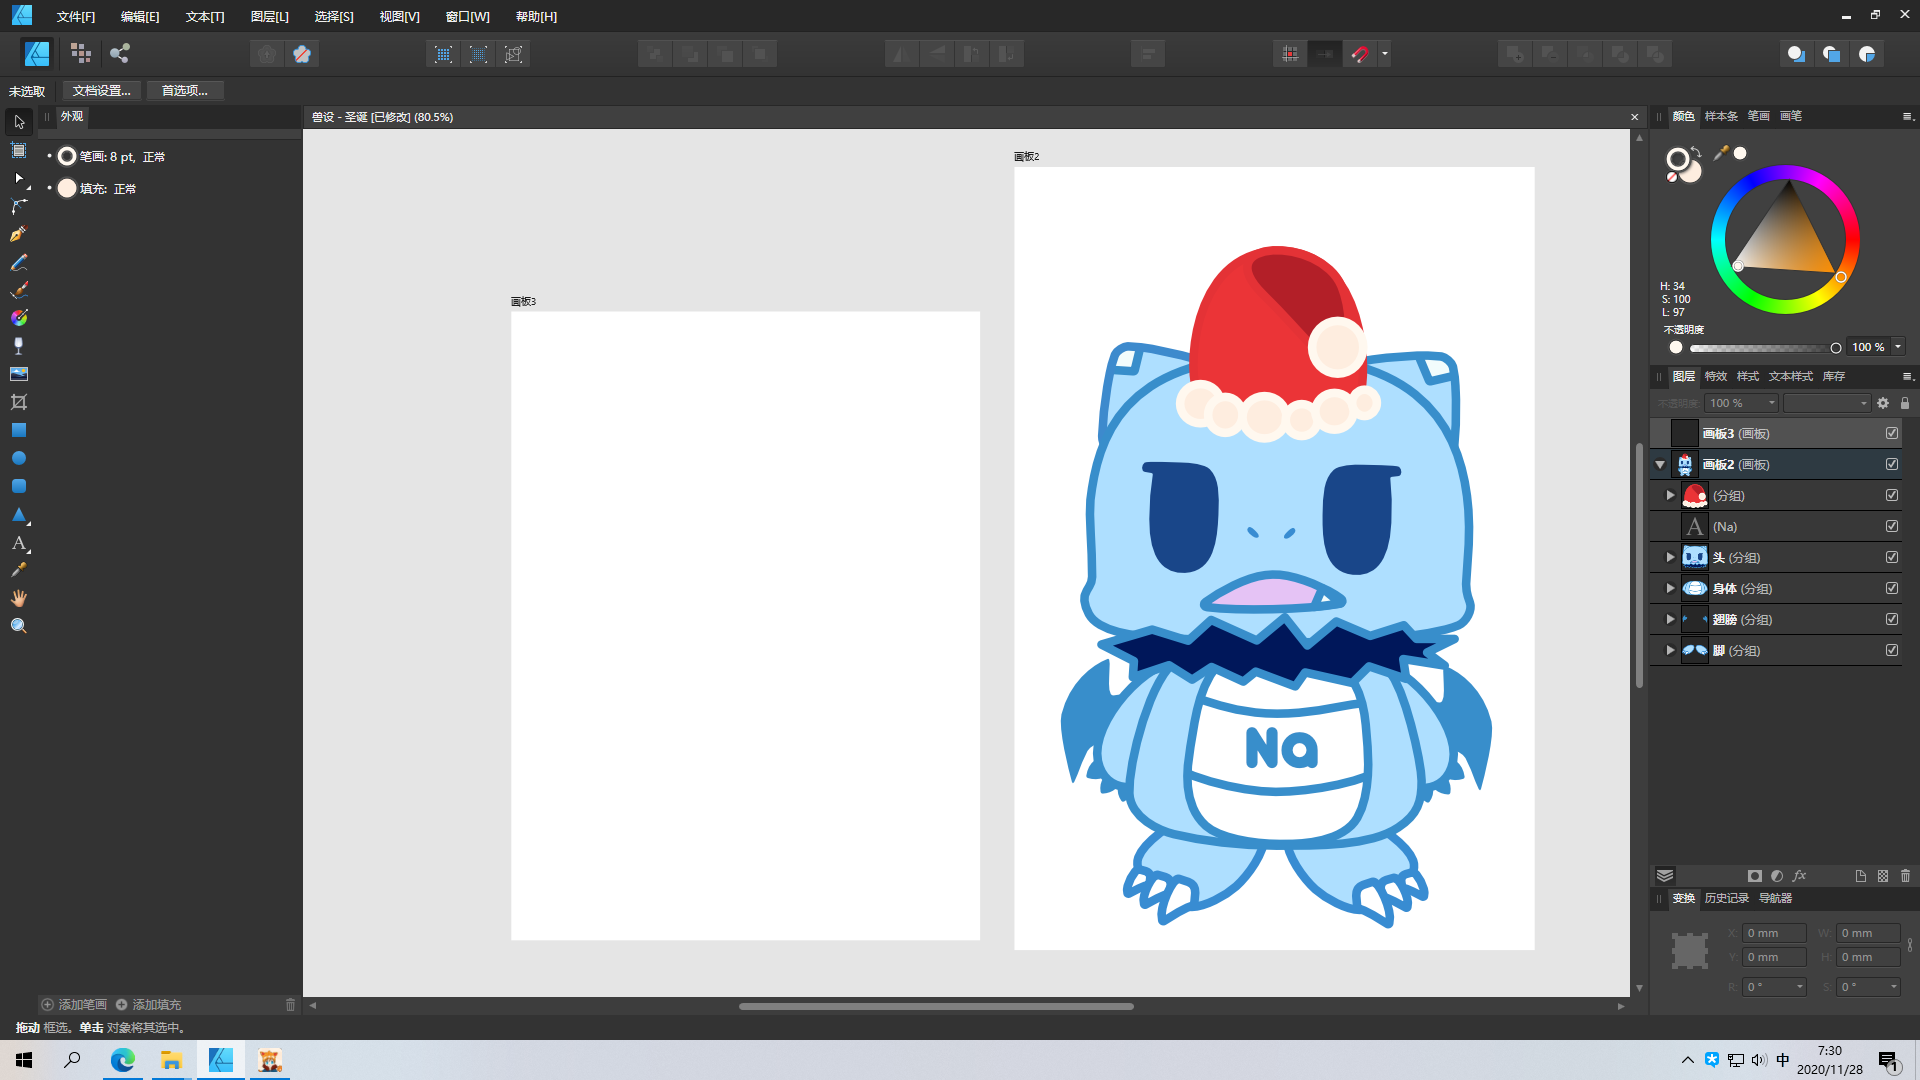Select the Place Image tool

(x=19, y=374)
